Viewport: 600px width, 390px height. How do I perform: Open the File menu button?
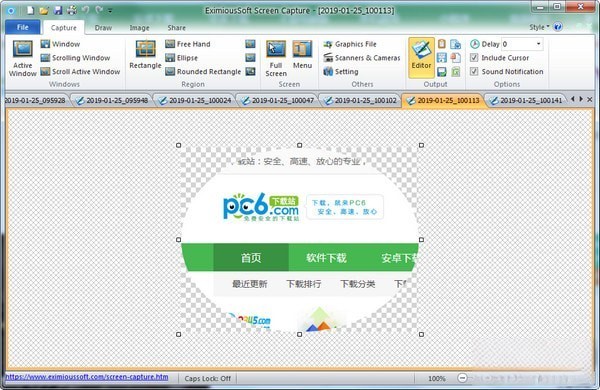pyautogui.click(x=23, y=27)
